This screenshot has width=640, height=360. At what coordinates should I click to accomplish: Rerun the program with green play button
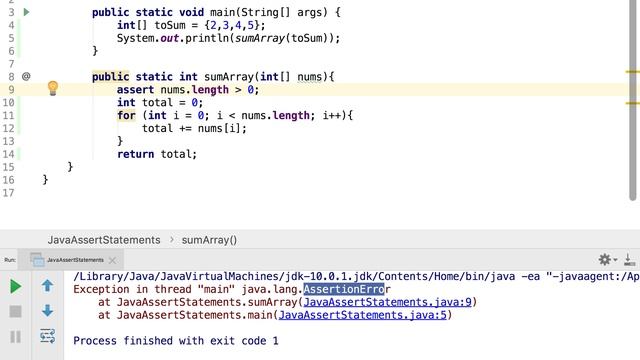pos(16,287)
